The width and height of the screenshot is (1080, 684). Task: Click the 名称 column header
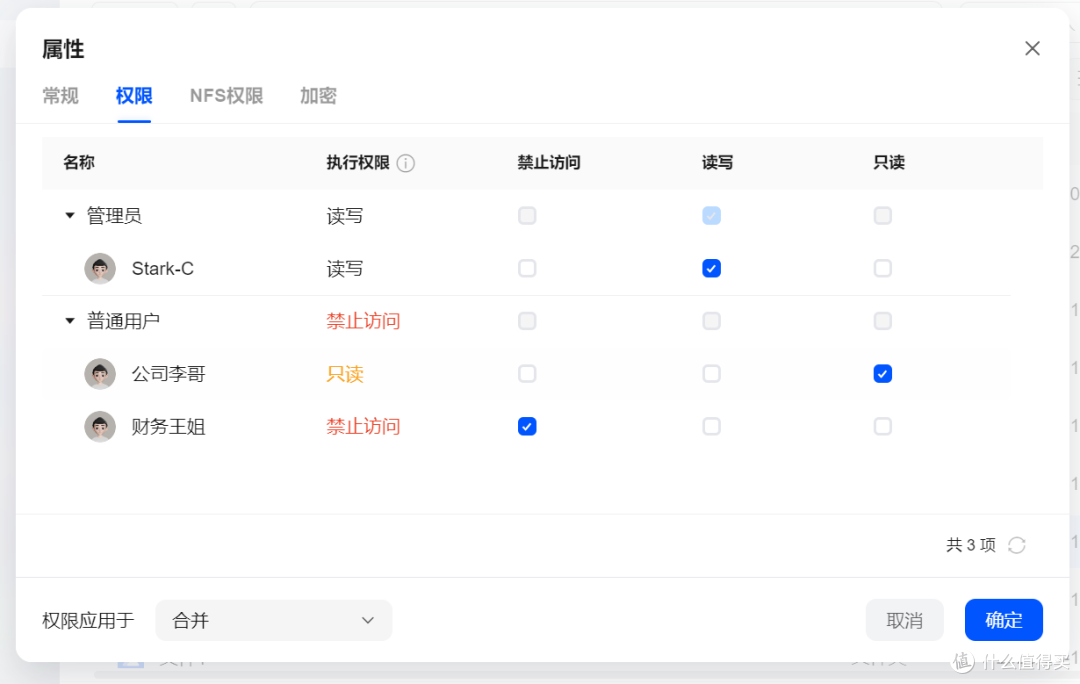coord(79,163)
